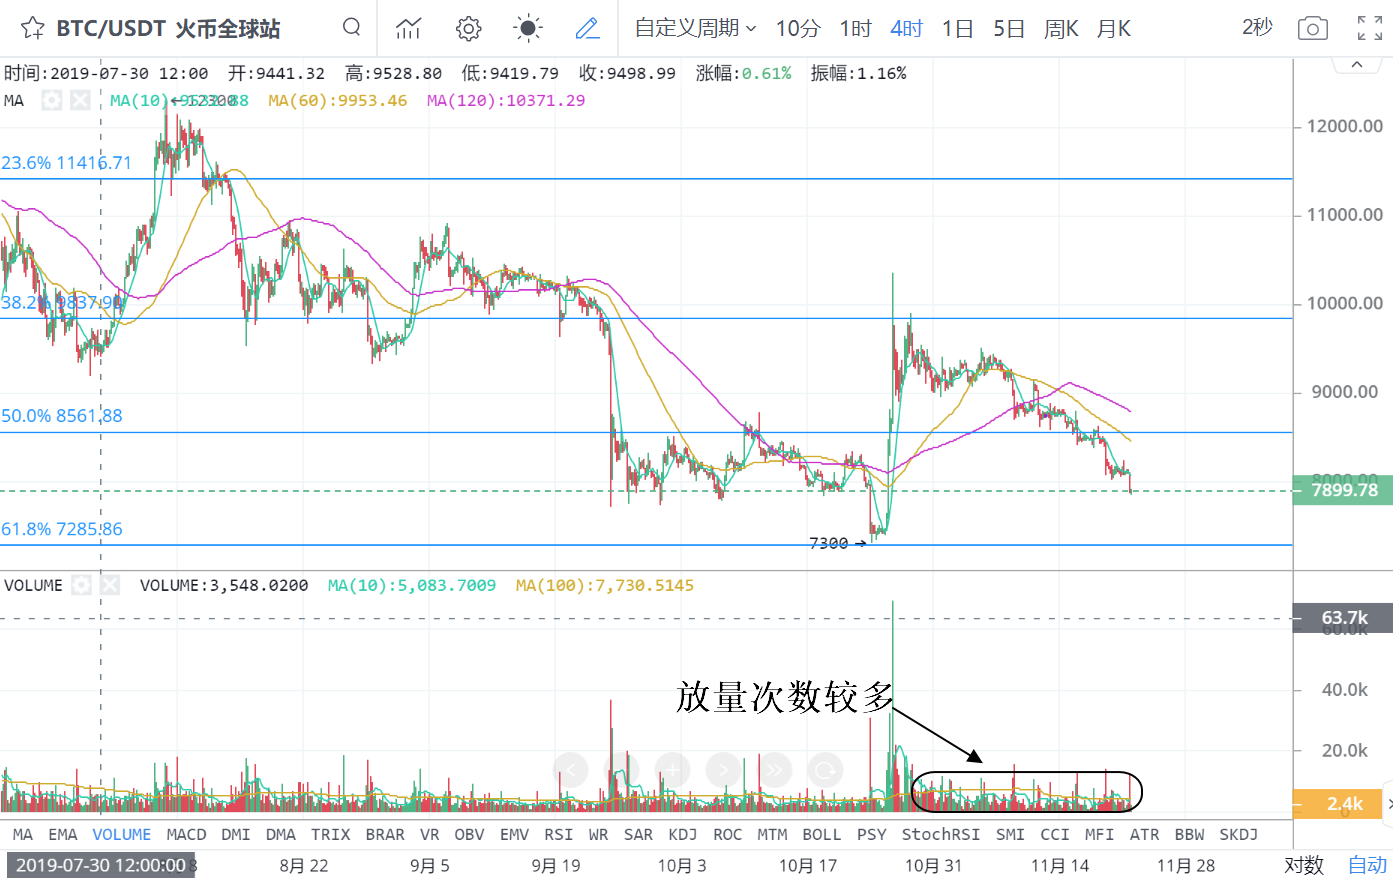Add the SMI indicator

point(1010,834)
